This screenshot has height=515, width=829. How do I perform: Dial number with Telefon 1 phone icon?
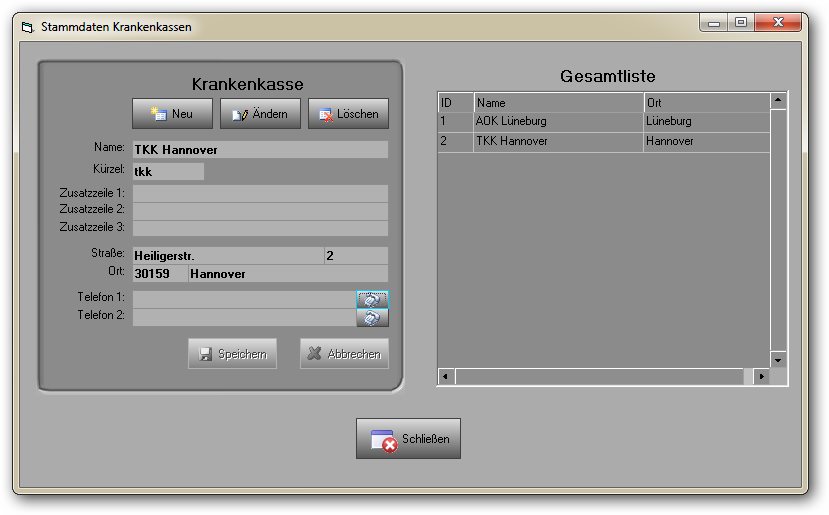pyautogui.click(x=372, y=299)
